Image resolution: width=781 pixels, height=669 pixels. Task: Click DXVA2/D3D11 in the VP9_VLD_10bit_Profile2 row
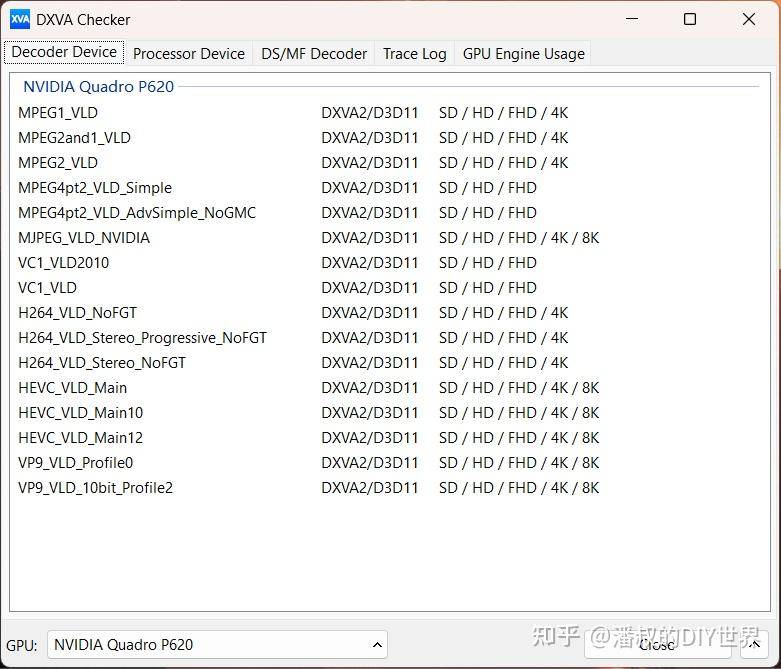(370, 488)
